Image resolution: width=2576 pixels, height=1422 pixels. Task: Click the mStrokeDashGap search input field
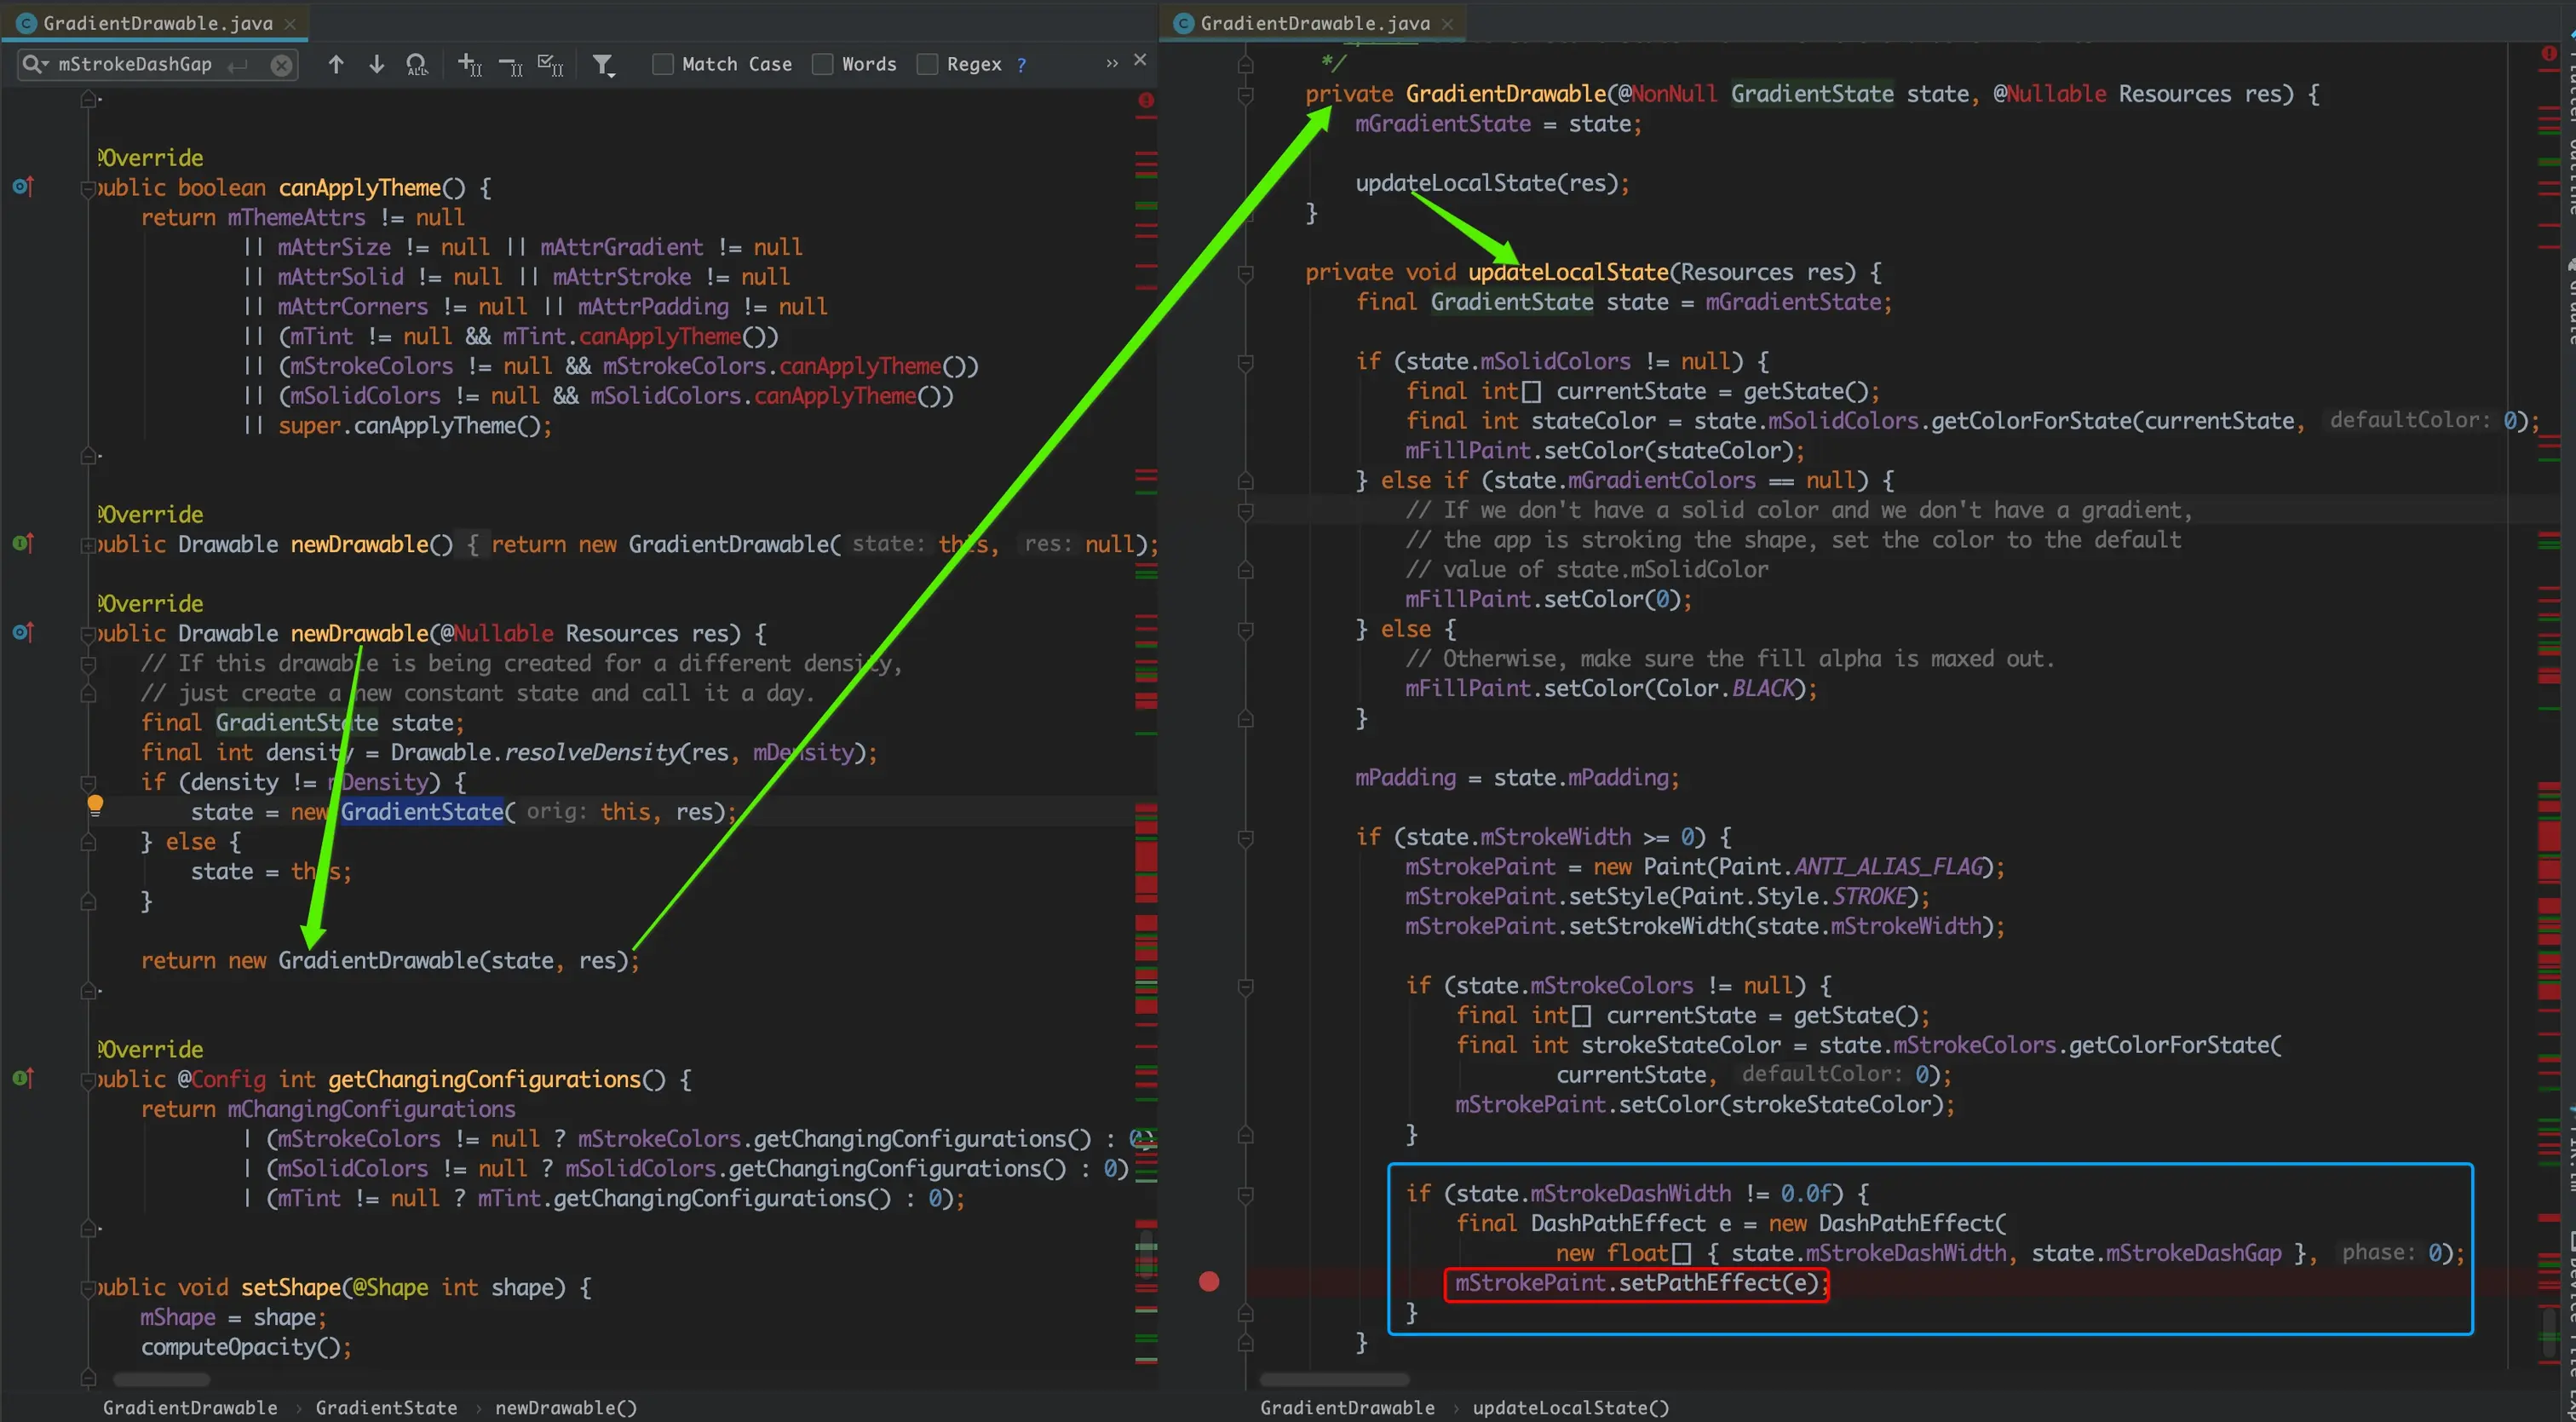coord(135,64)
